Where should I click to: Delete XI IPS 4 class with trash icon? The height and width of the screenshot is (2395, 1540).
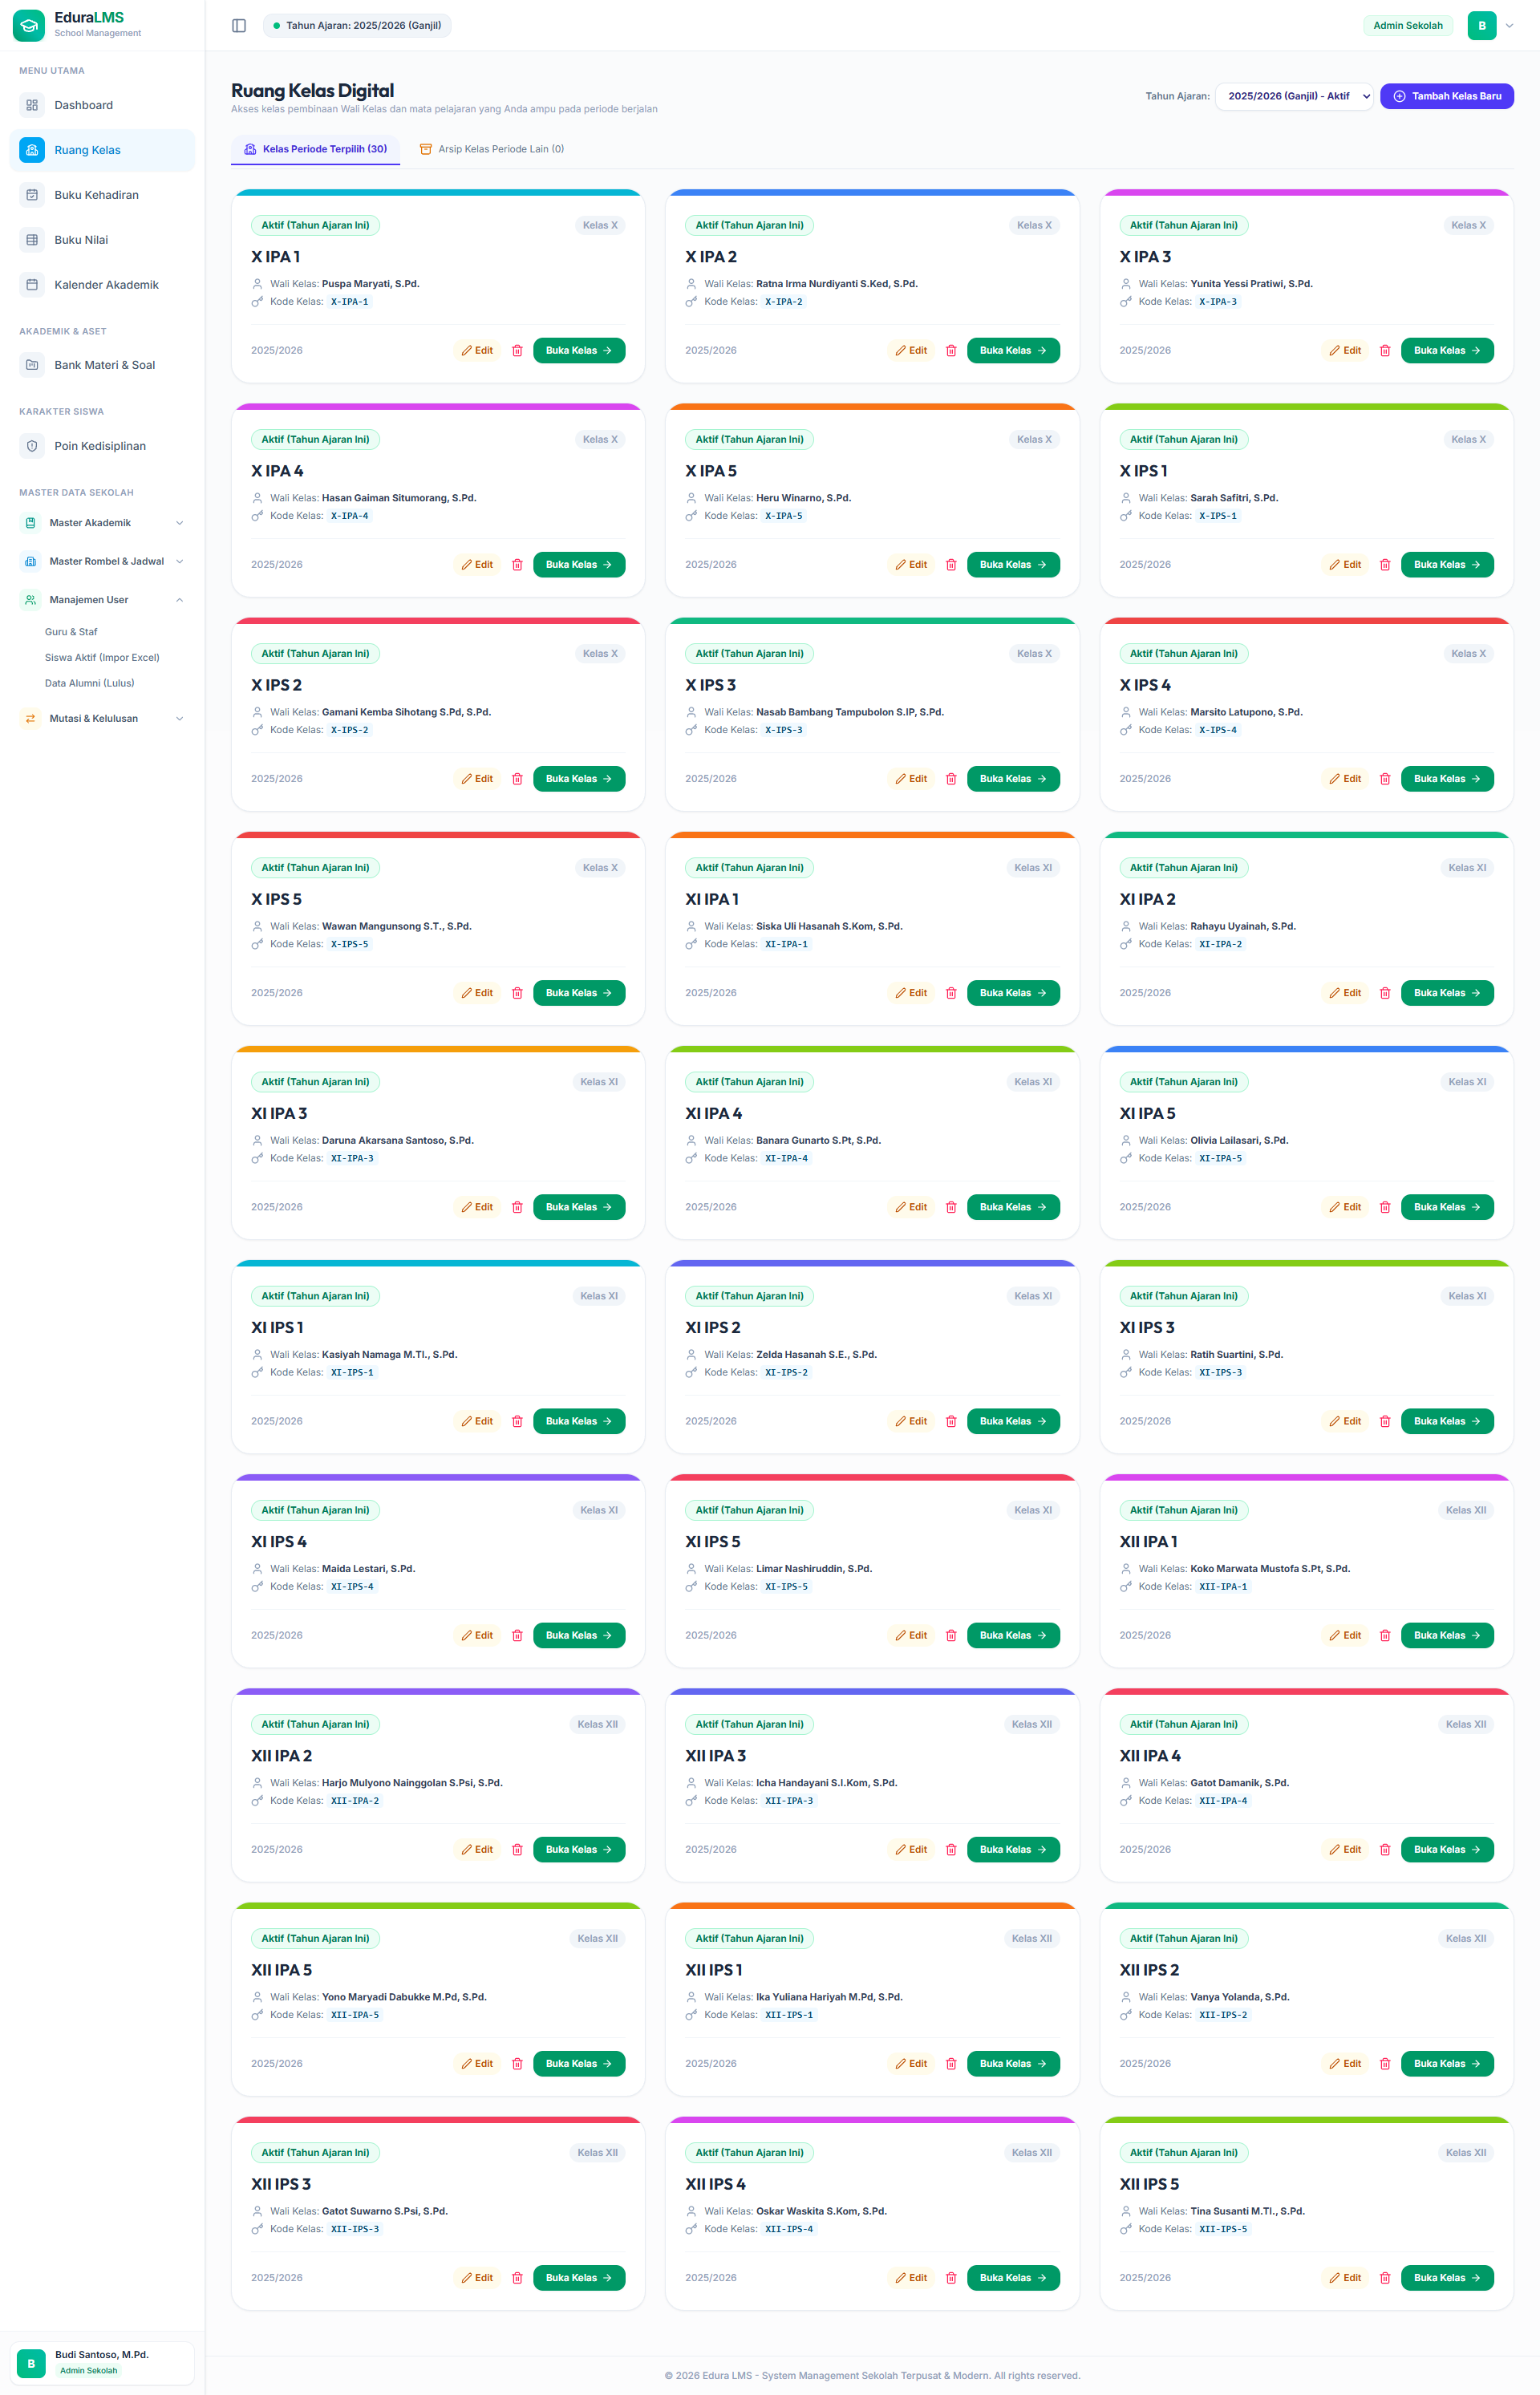517,1636
